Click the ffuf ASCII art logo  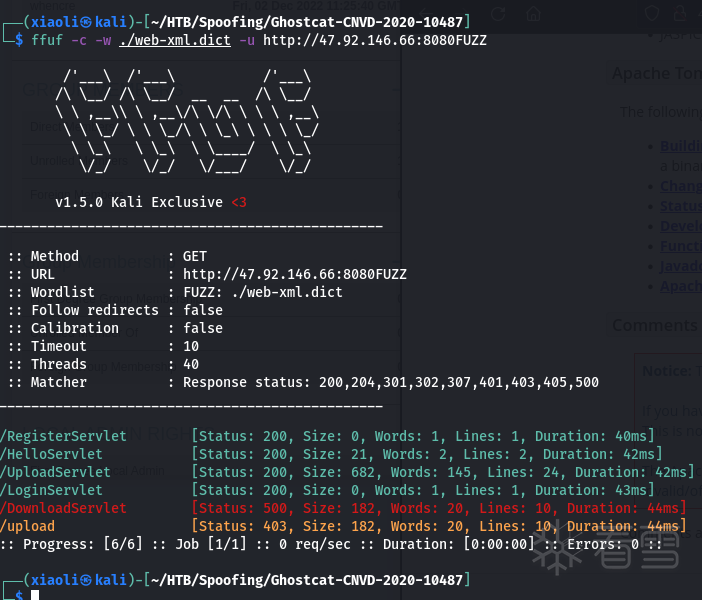(x=189, y=120)
